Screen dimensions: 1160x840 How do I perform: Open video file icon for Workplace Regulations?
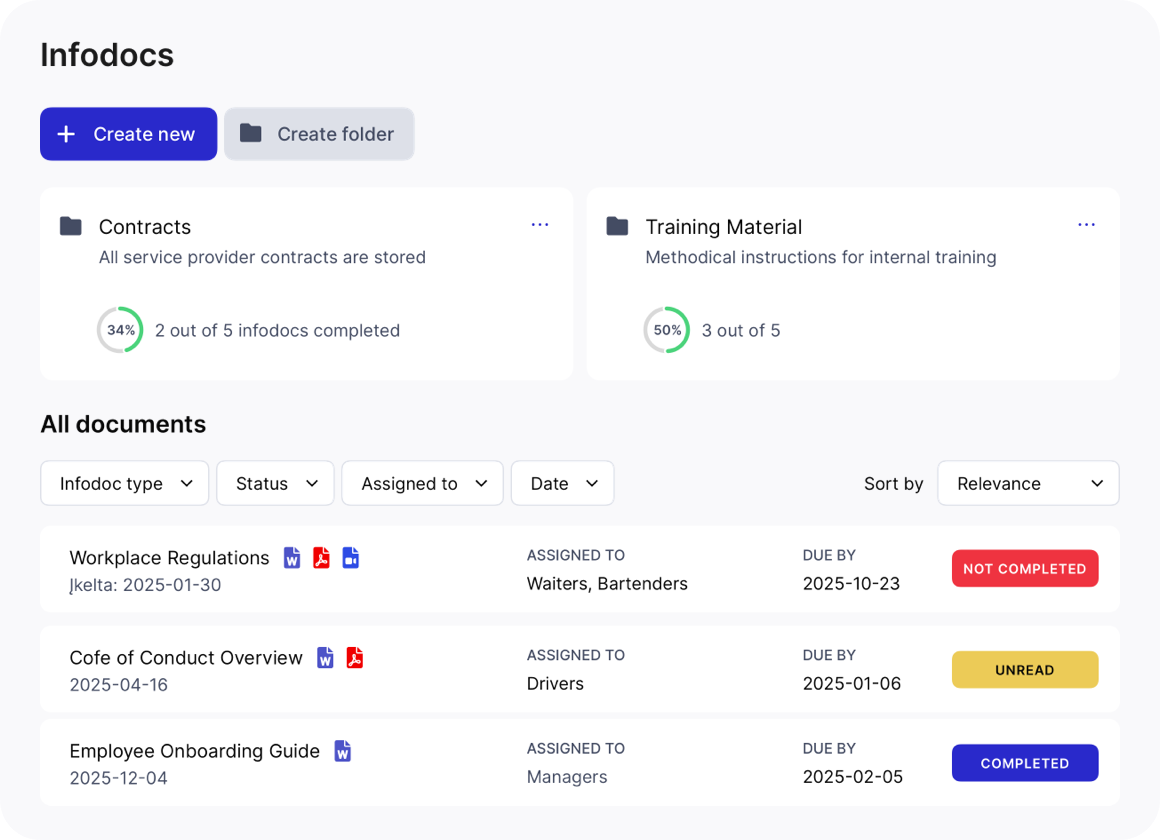(350, 558)
